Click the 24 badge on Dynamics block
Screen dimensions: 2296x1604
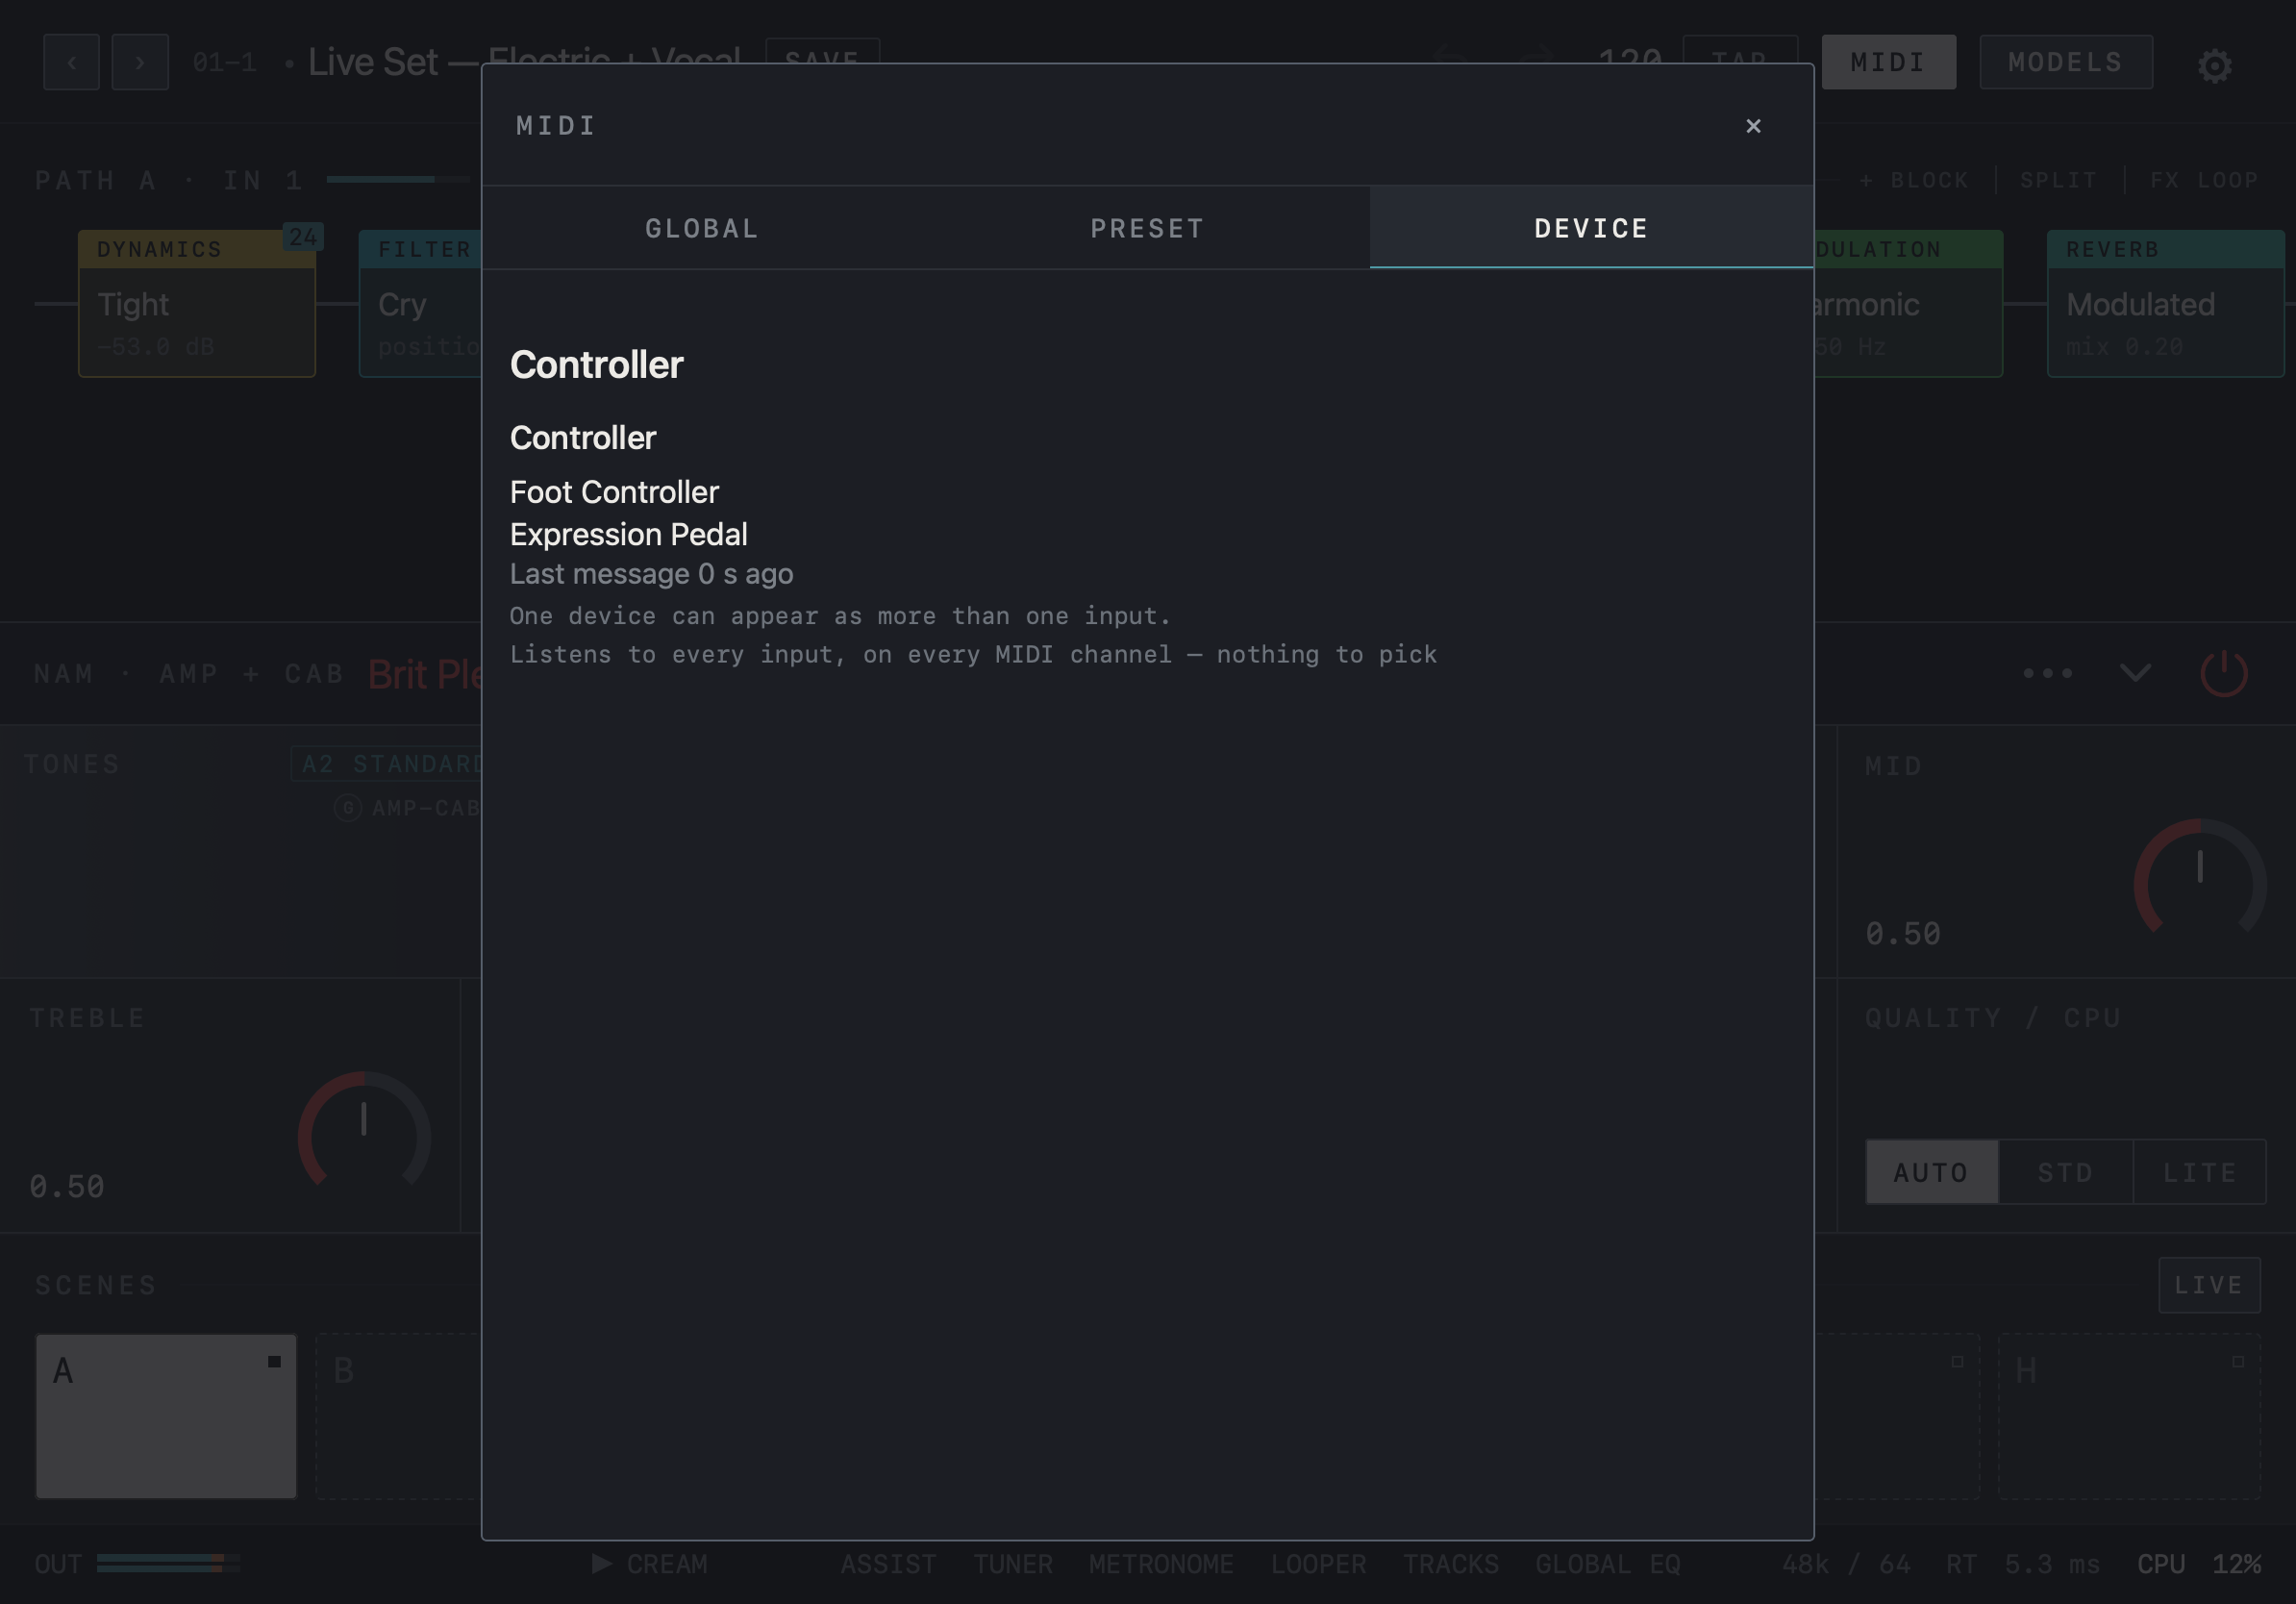coord(303,237)
